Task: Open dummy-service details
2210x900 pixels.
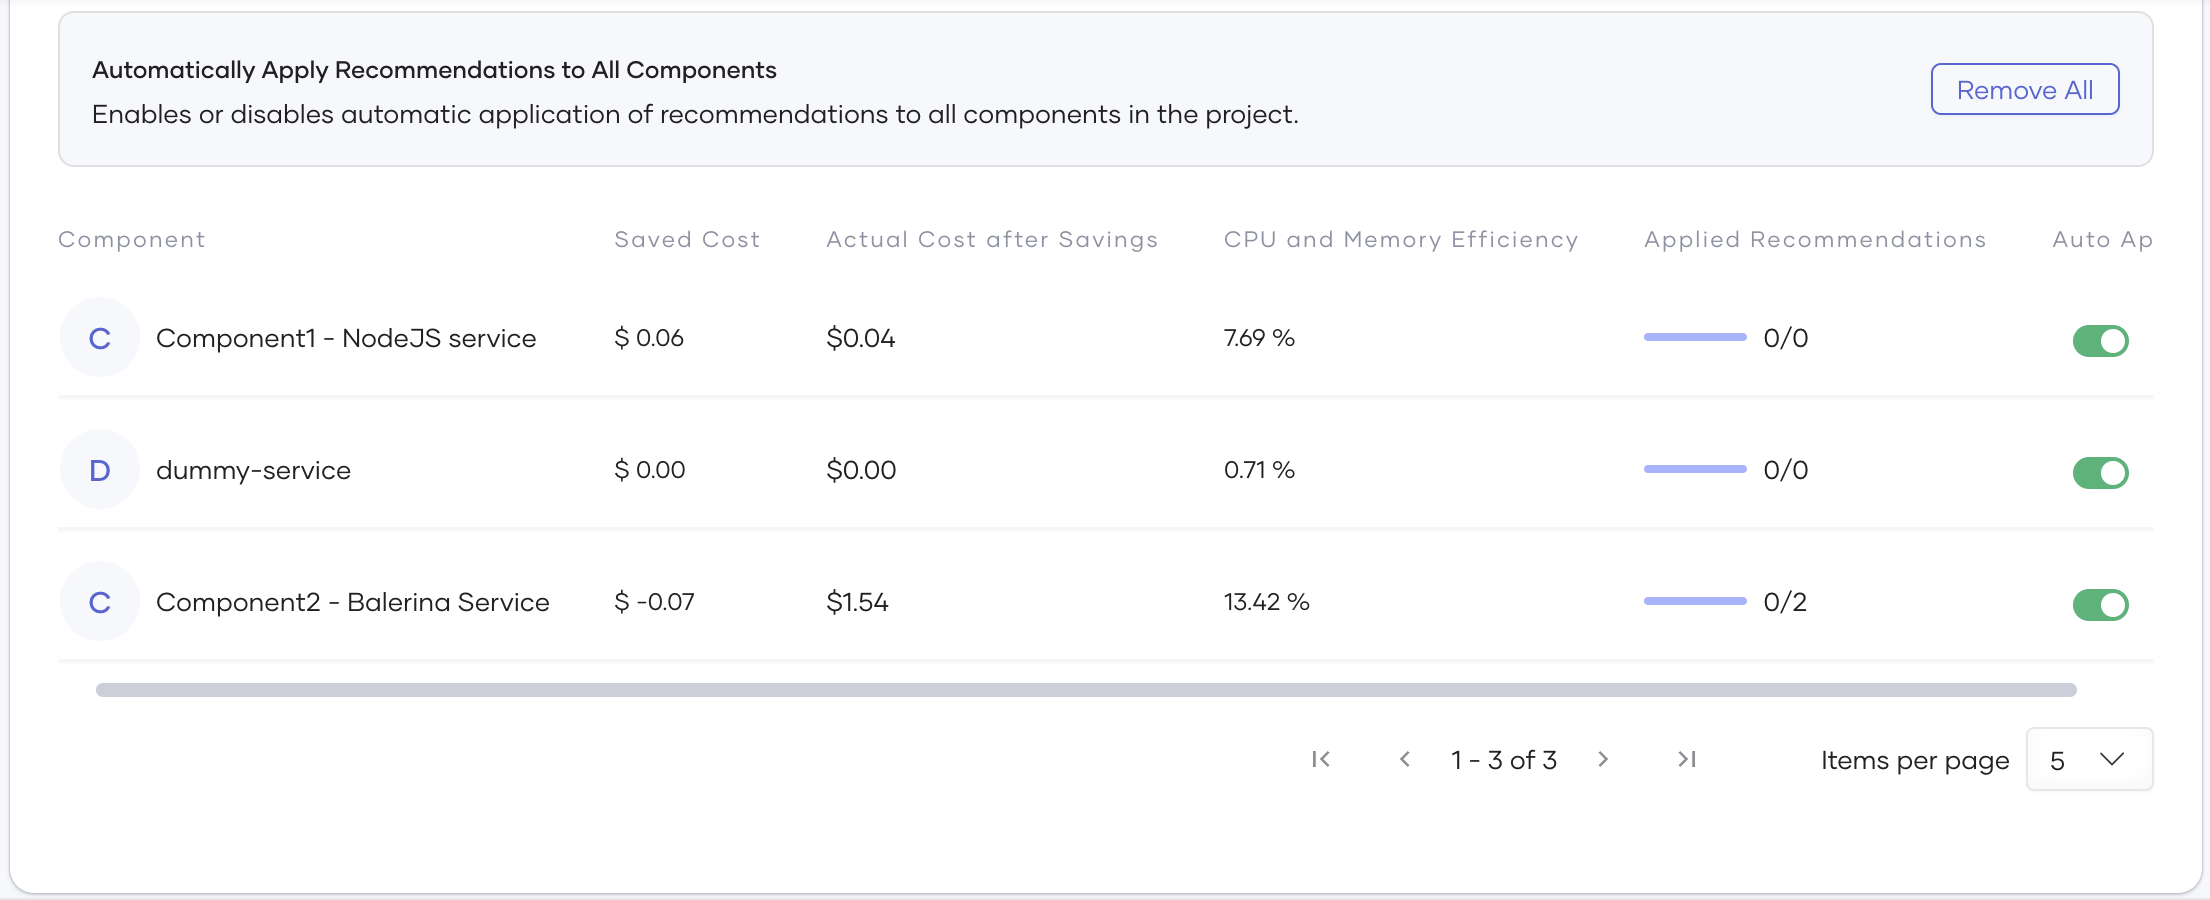Action: tap(253, 469)
